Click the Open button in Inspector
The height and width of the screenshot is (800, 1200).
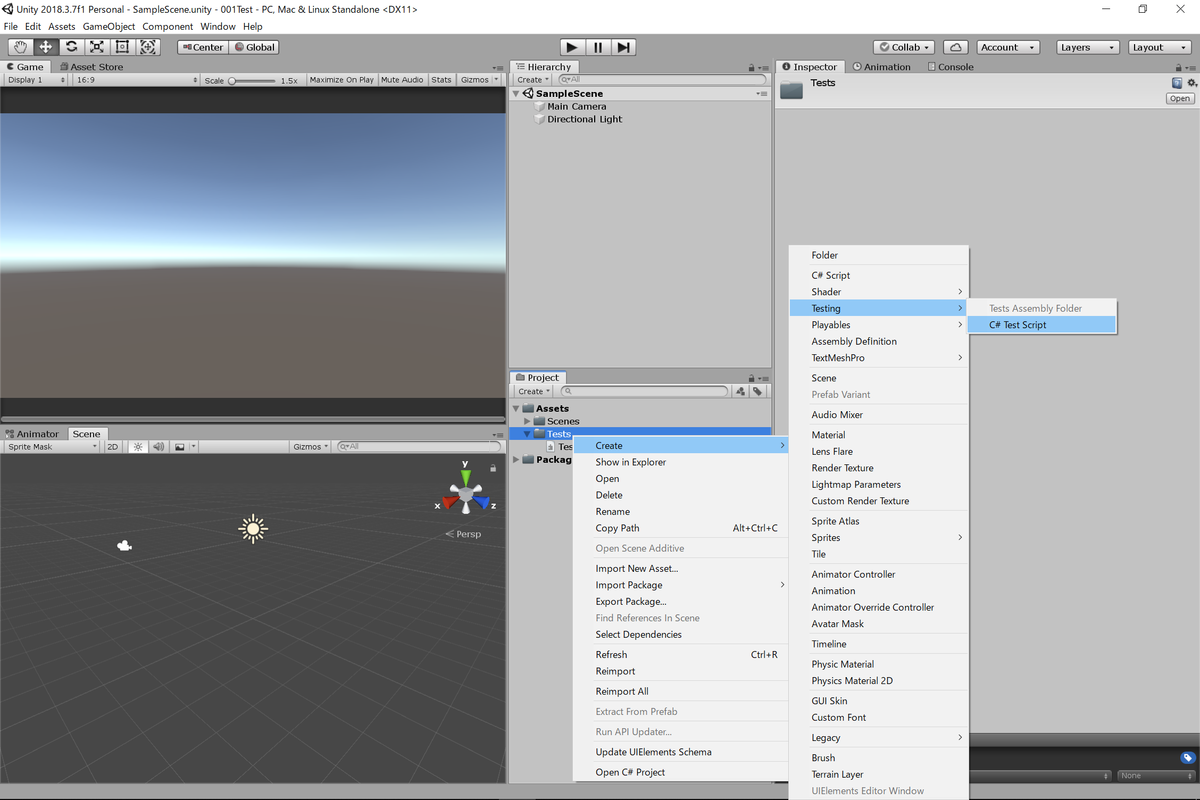(x=1180, y=99)
